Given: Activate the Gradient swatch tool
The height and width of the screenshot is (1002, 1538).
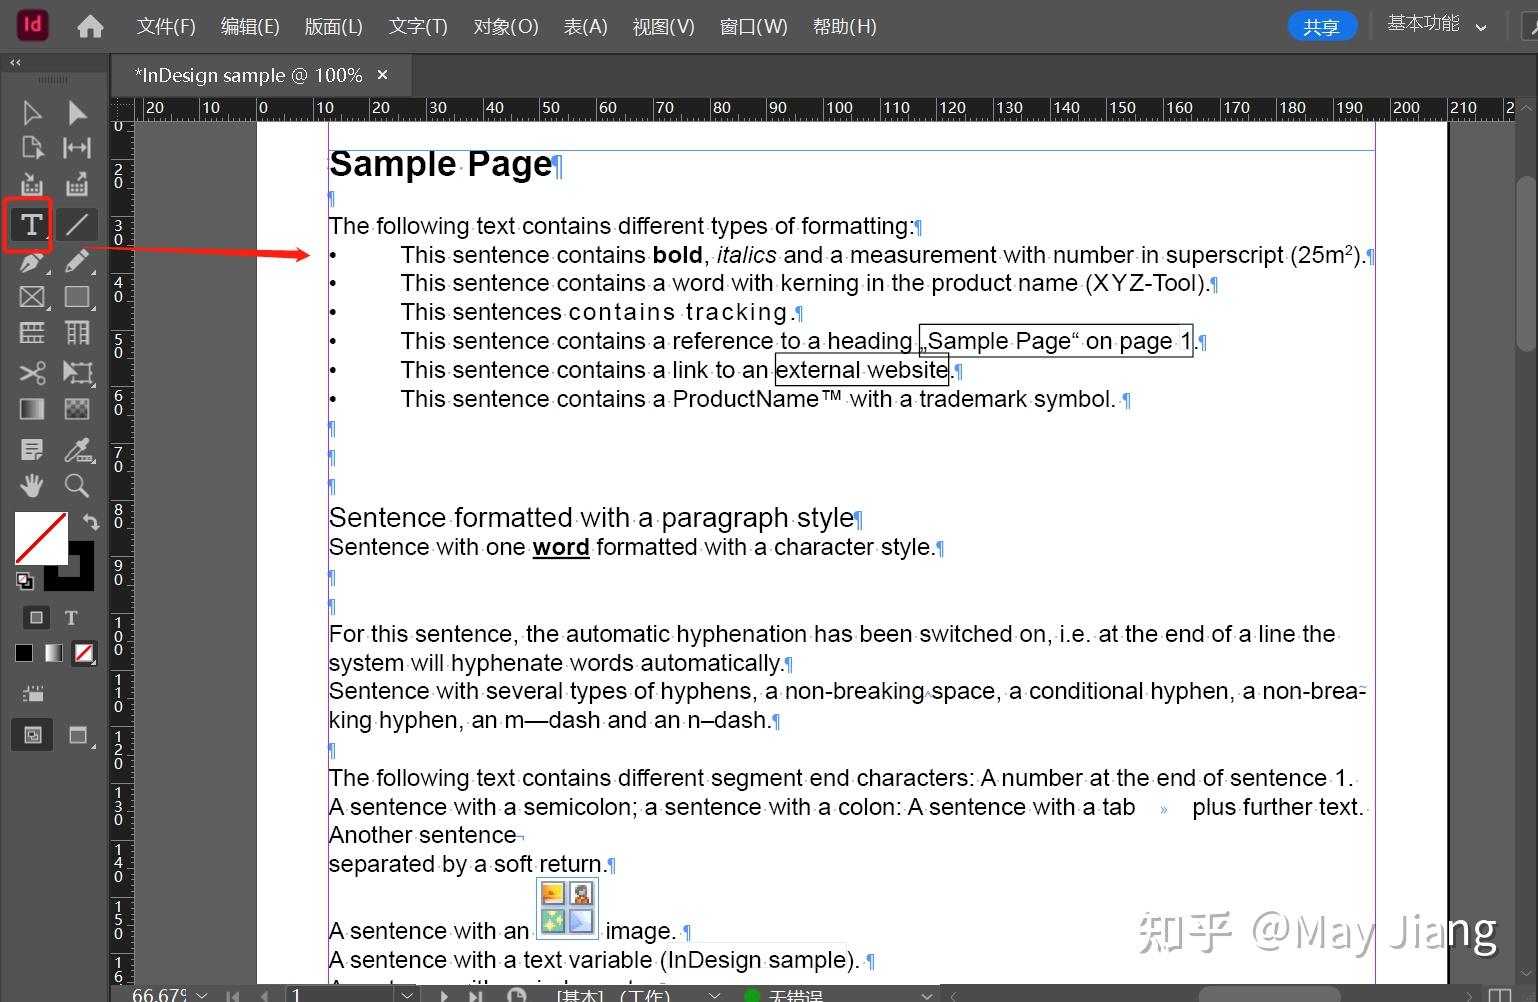Looking at the screenshot, I should pyautogui.click(x=31, y=408).
